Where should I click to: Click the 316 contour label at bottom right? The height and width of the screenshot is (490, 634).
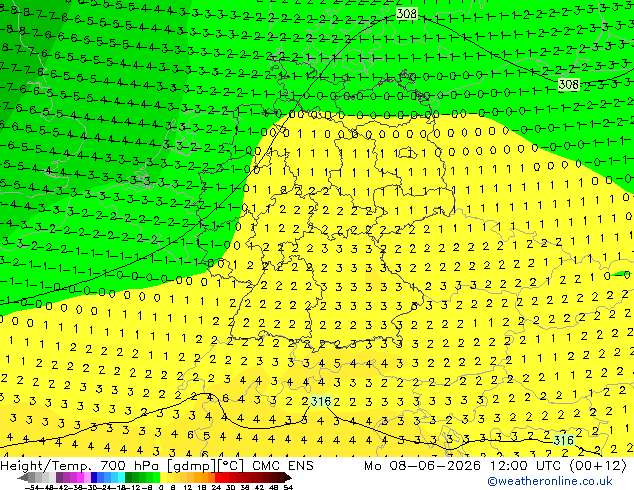[x=564, y=440]
